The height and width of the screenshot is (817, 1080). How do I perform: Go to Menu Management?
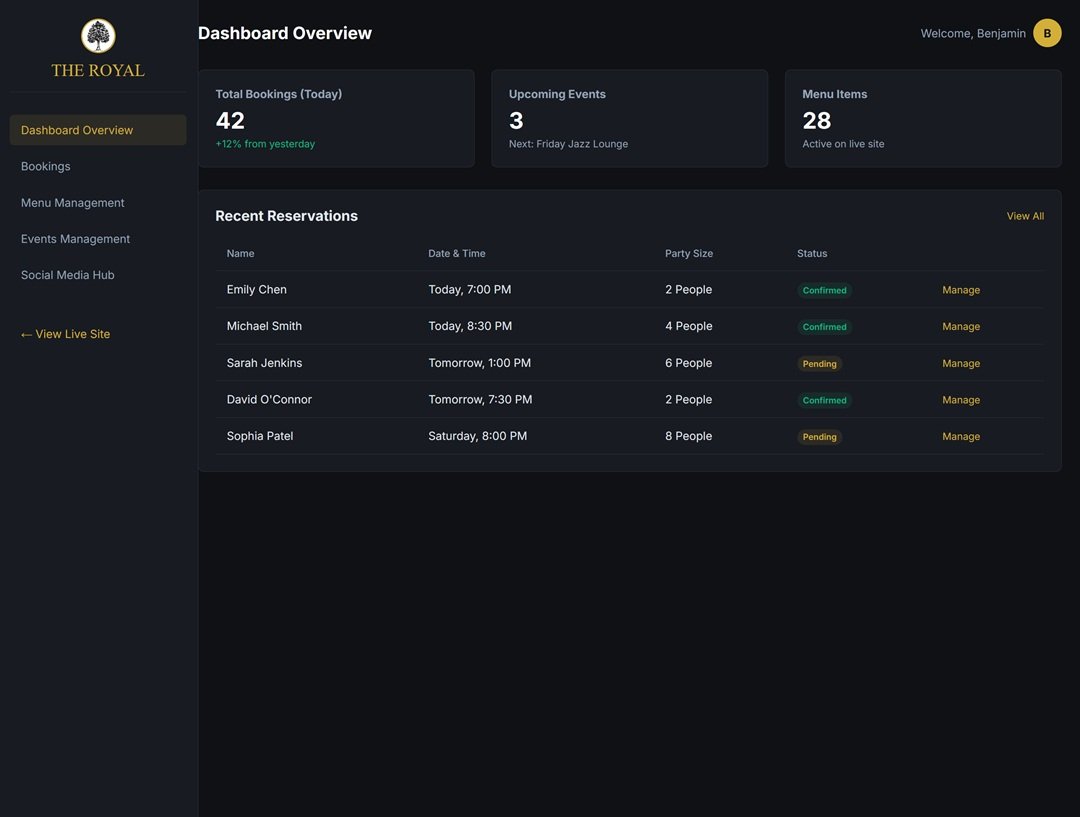coord(98,203)
